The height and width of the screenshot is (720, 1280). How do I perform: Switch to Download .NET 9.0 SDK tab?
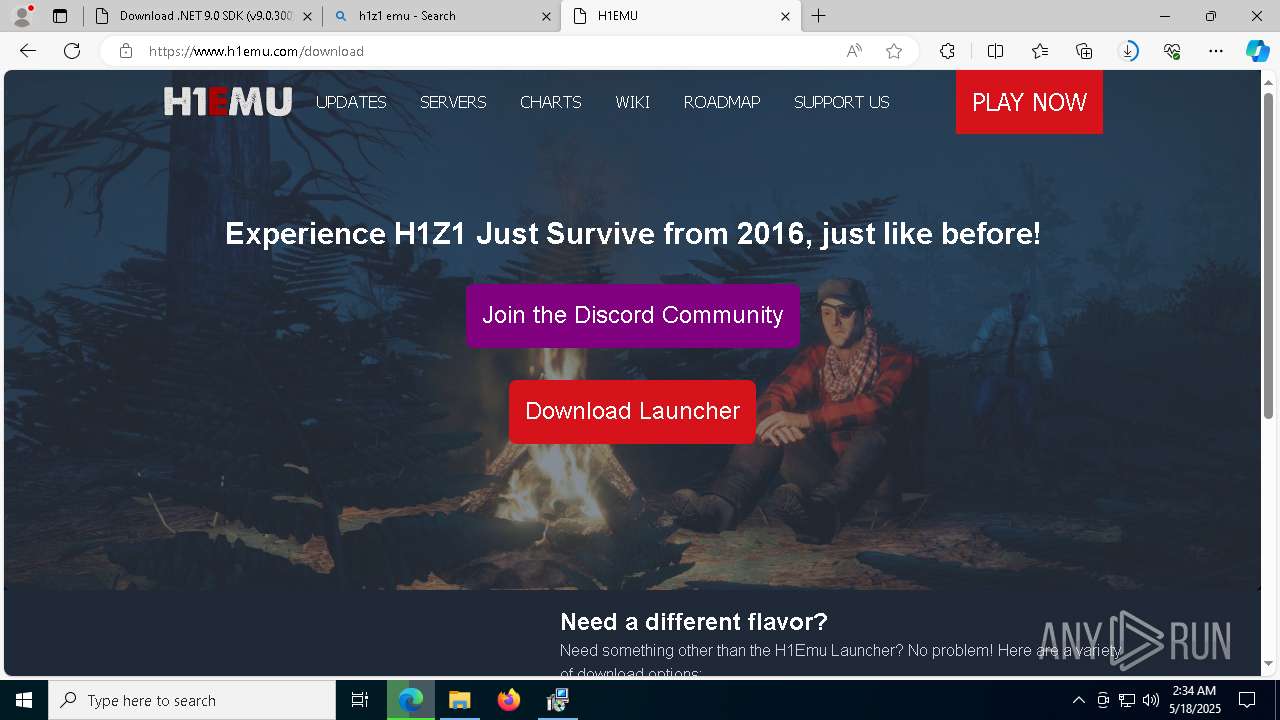[x=204, y=16]
